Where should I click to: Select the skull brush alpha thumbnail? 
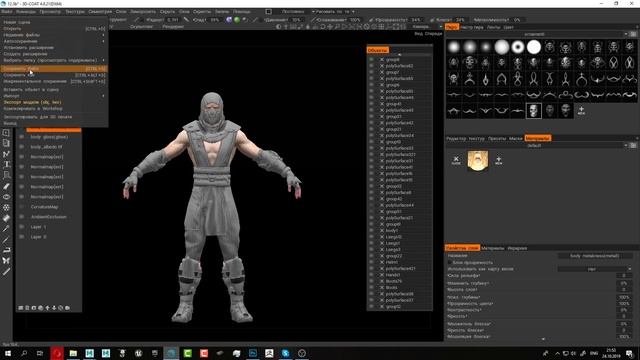click(x=533, y=111)
